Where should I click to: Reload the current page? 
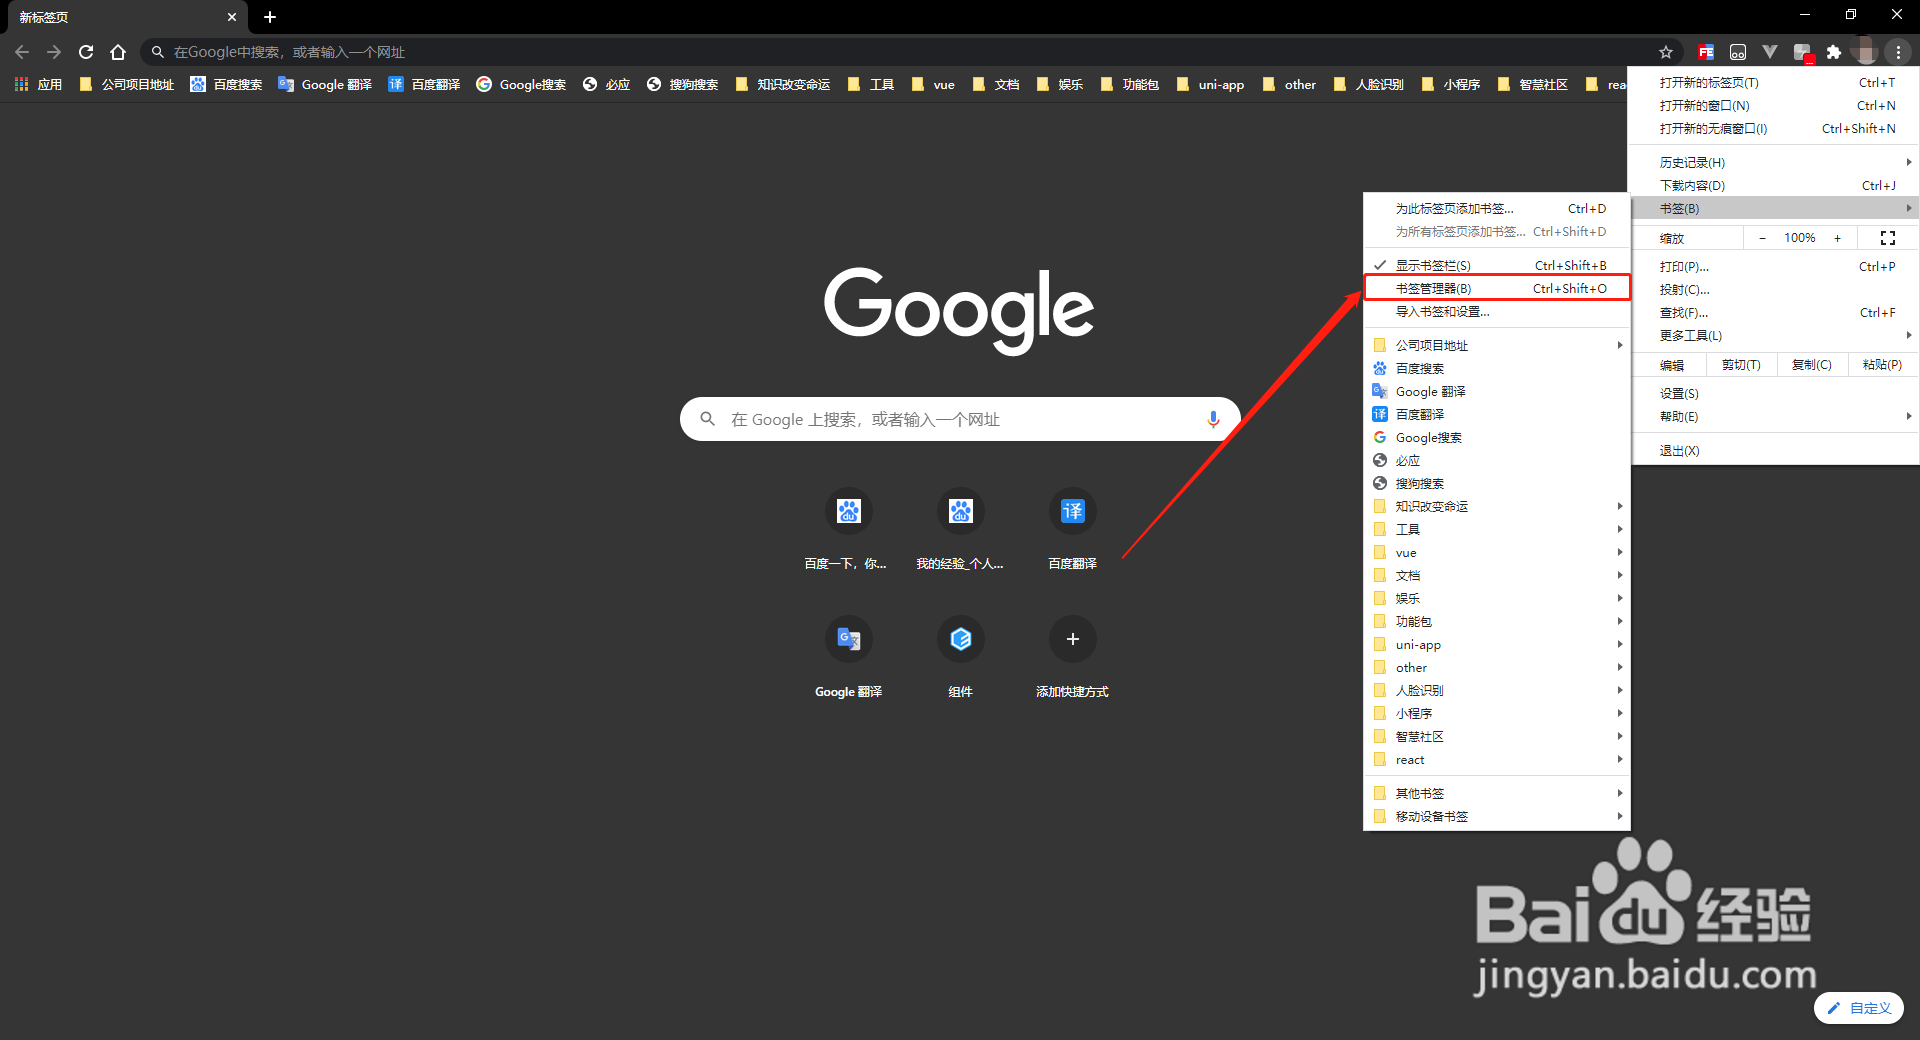(x=86, y=52)
